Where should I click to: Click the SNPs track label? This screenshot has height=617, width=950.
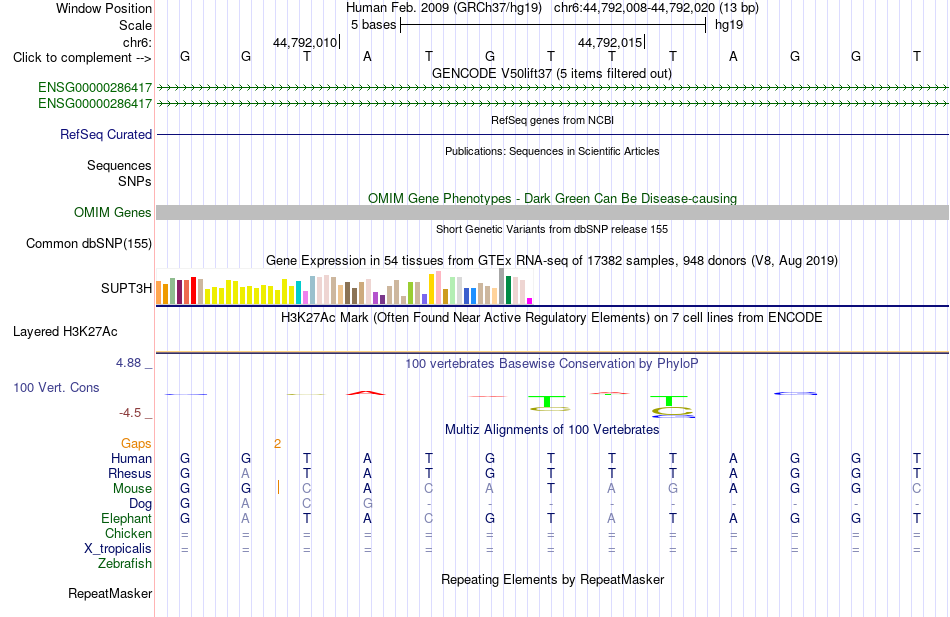click(135, 181)
